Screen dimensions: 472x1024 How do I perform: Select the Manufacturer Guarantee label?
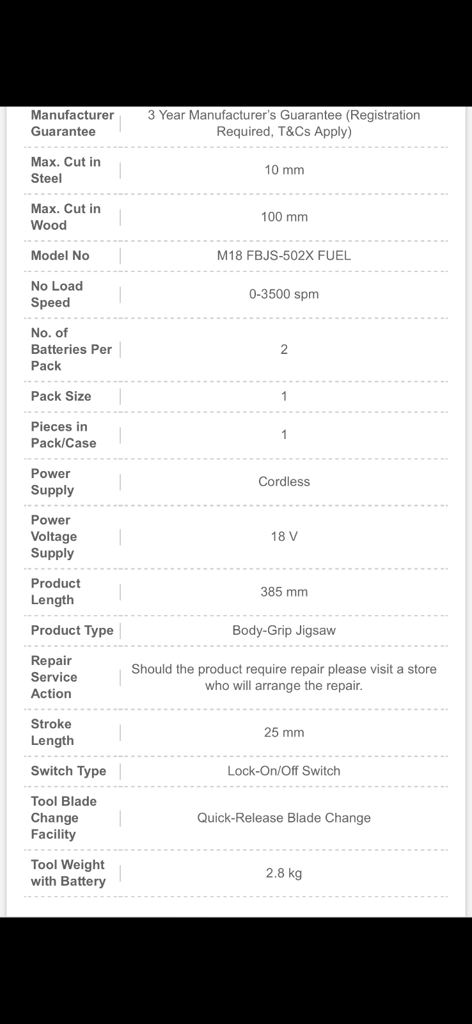pos(72,123)
